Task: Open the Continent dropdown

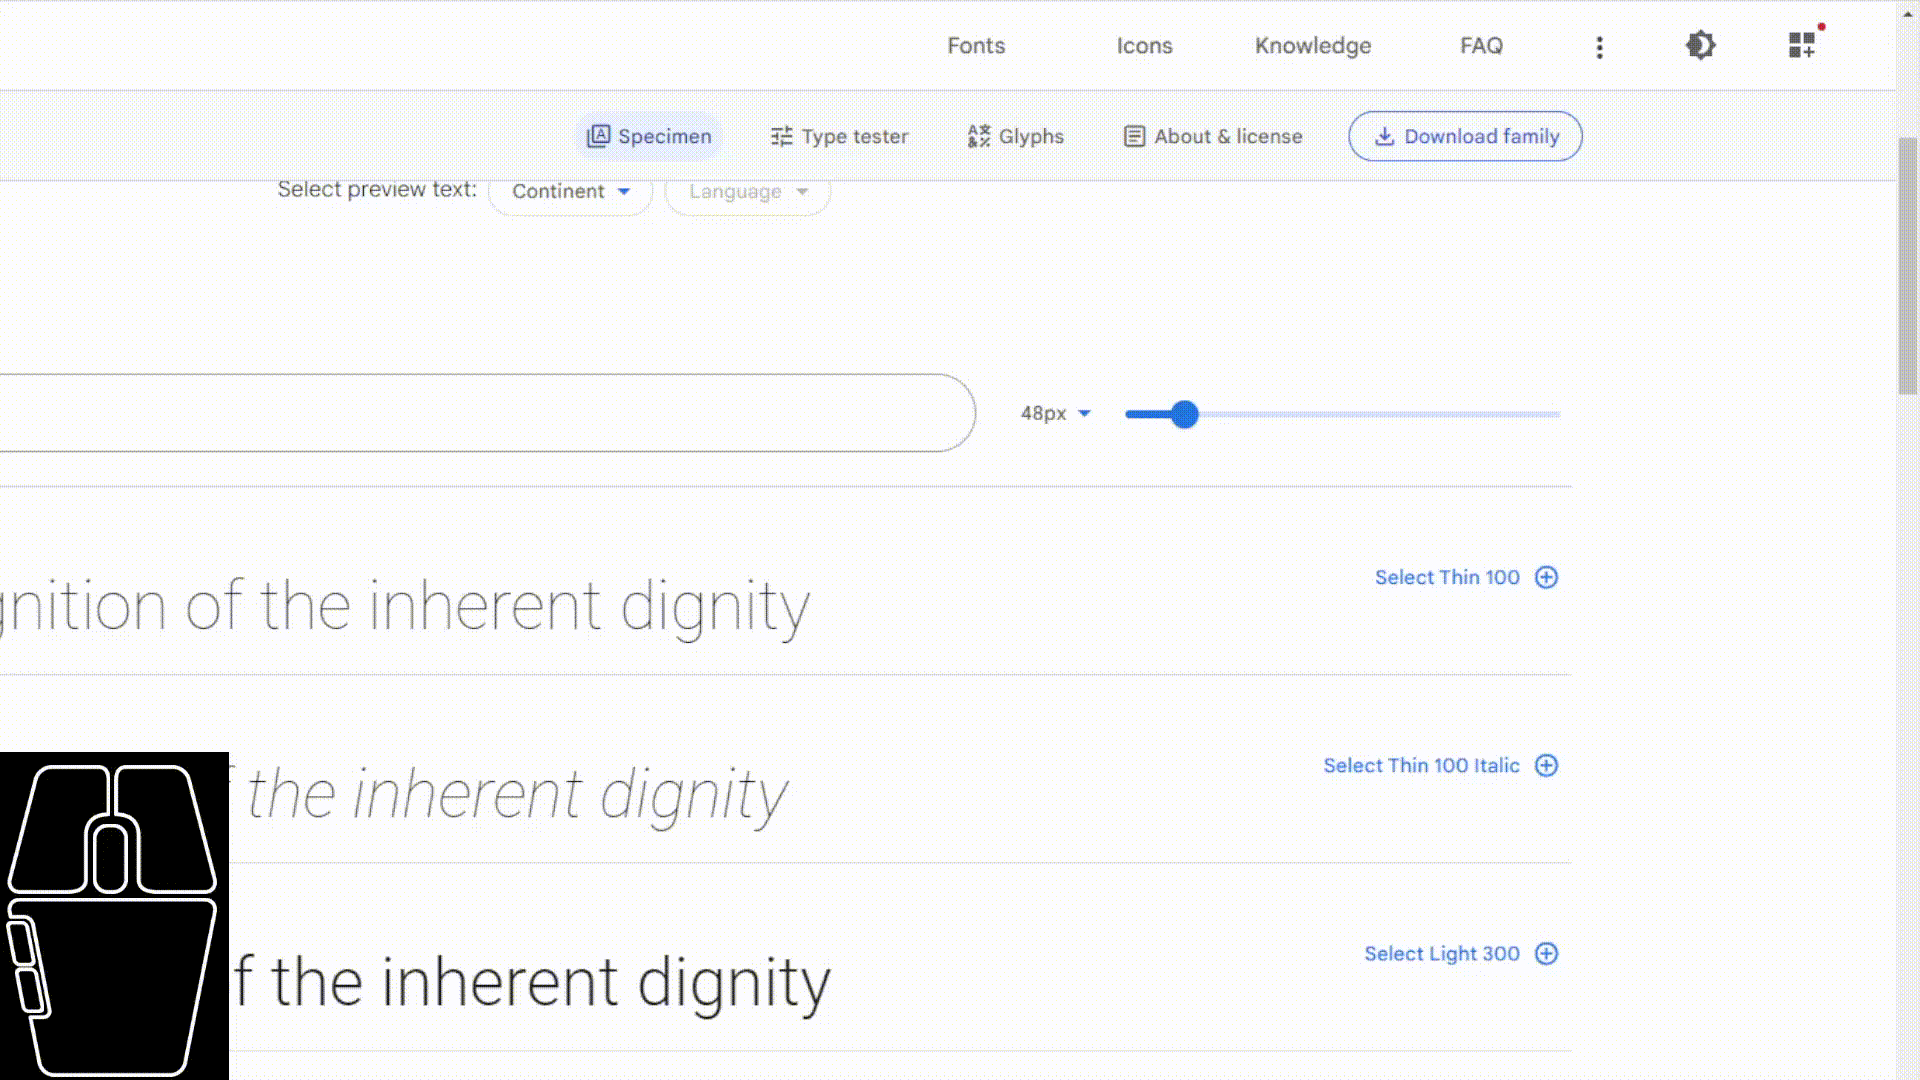Action: tap(570, 192)
